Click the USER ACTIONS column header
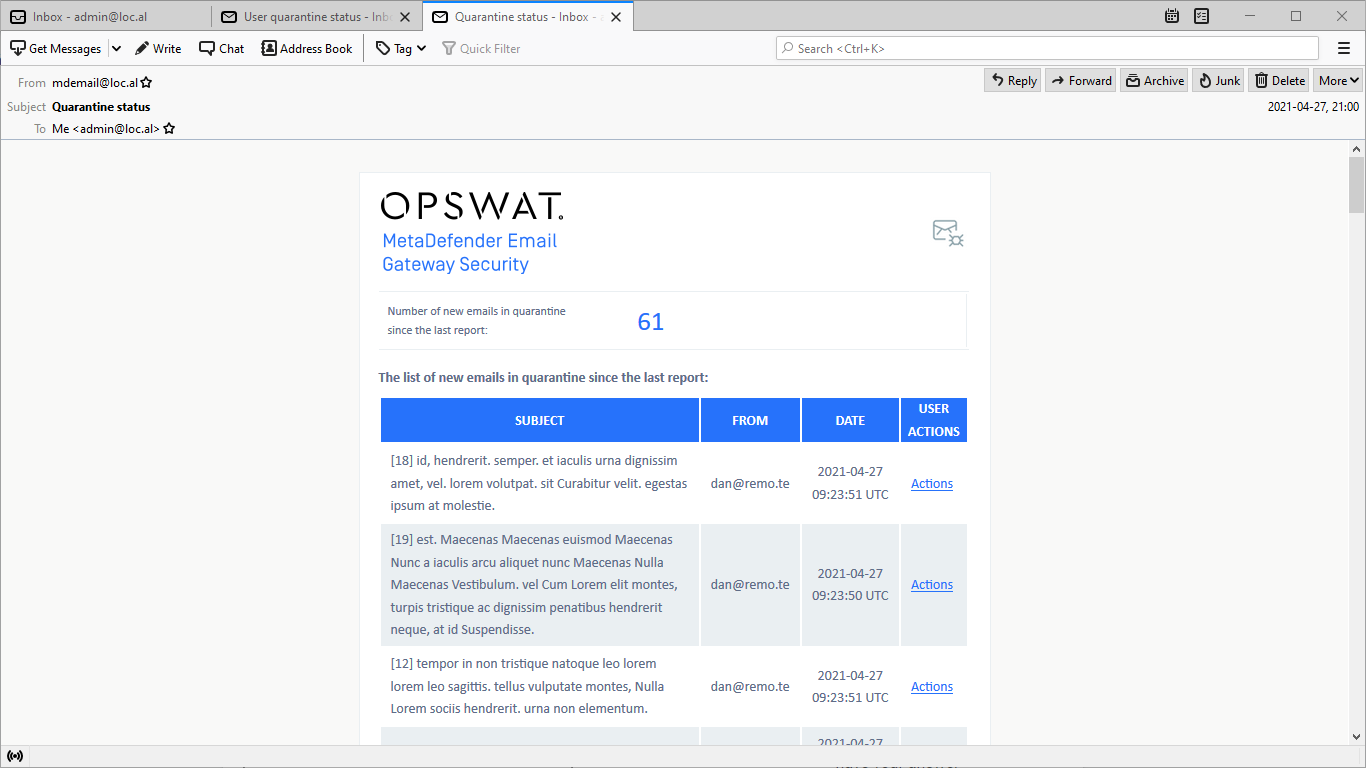1366x768 pixels. click(x=934, y=420)
